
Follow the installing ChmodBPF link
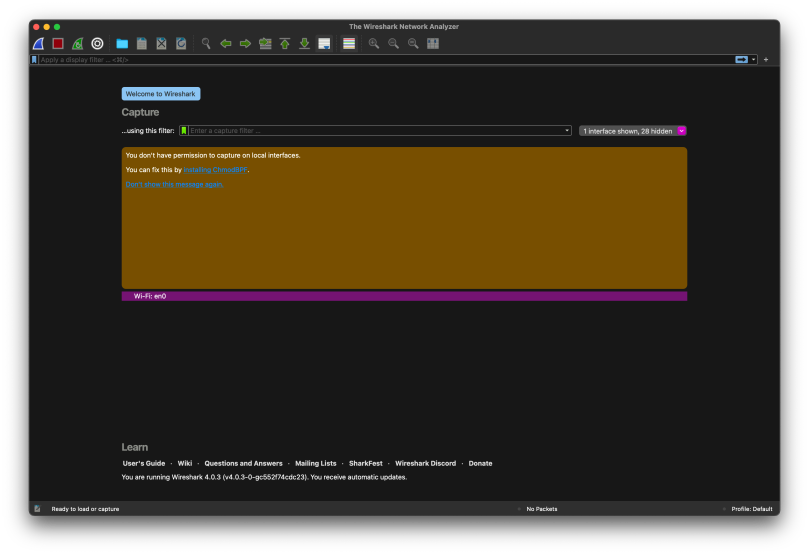pos(216,170)
